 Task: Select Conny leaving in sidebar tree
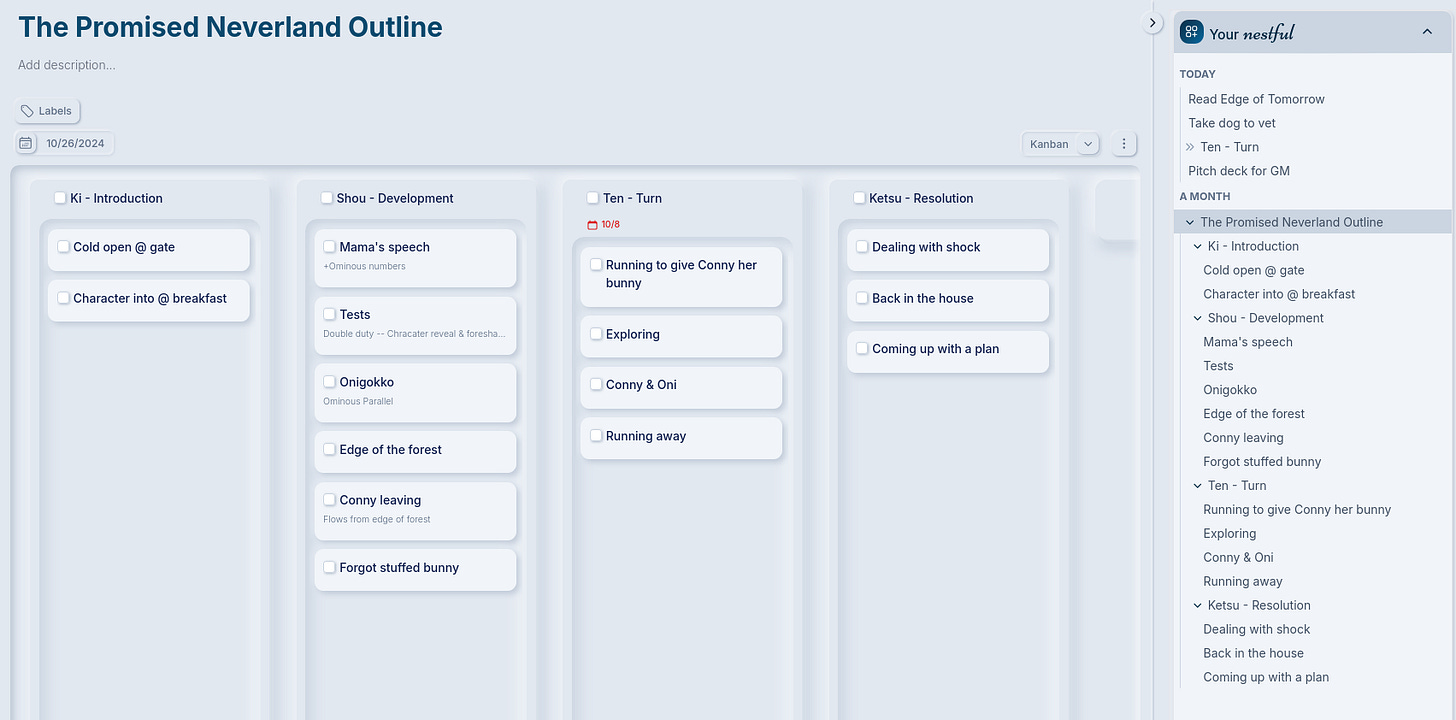pos(1243,438)
